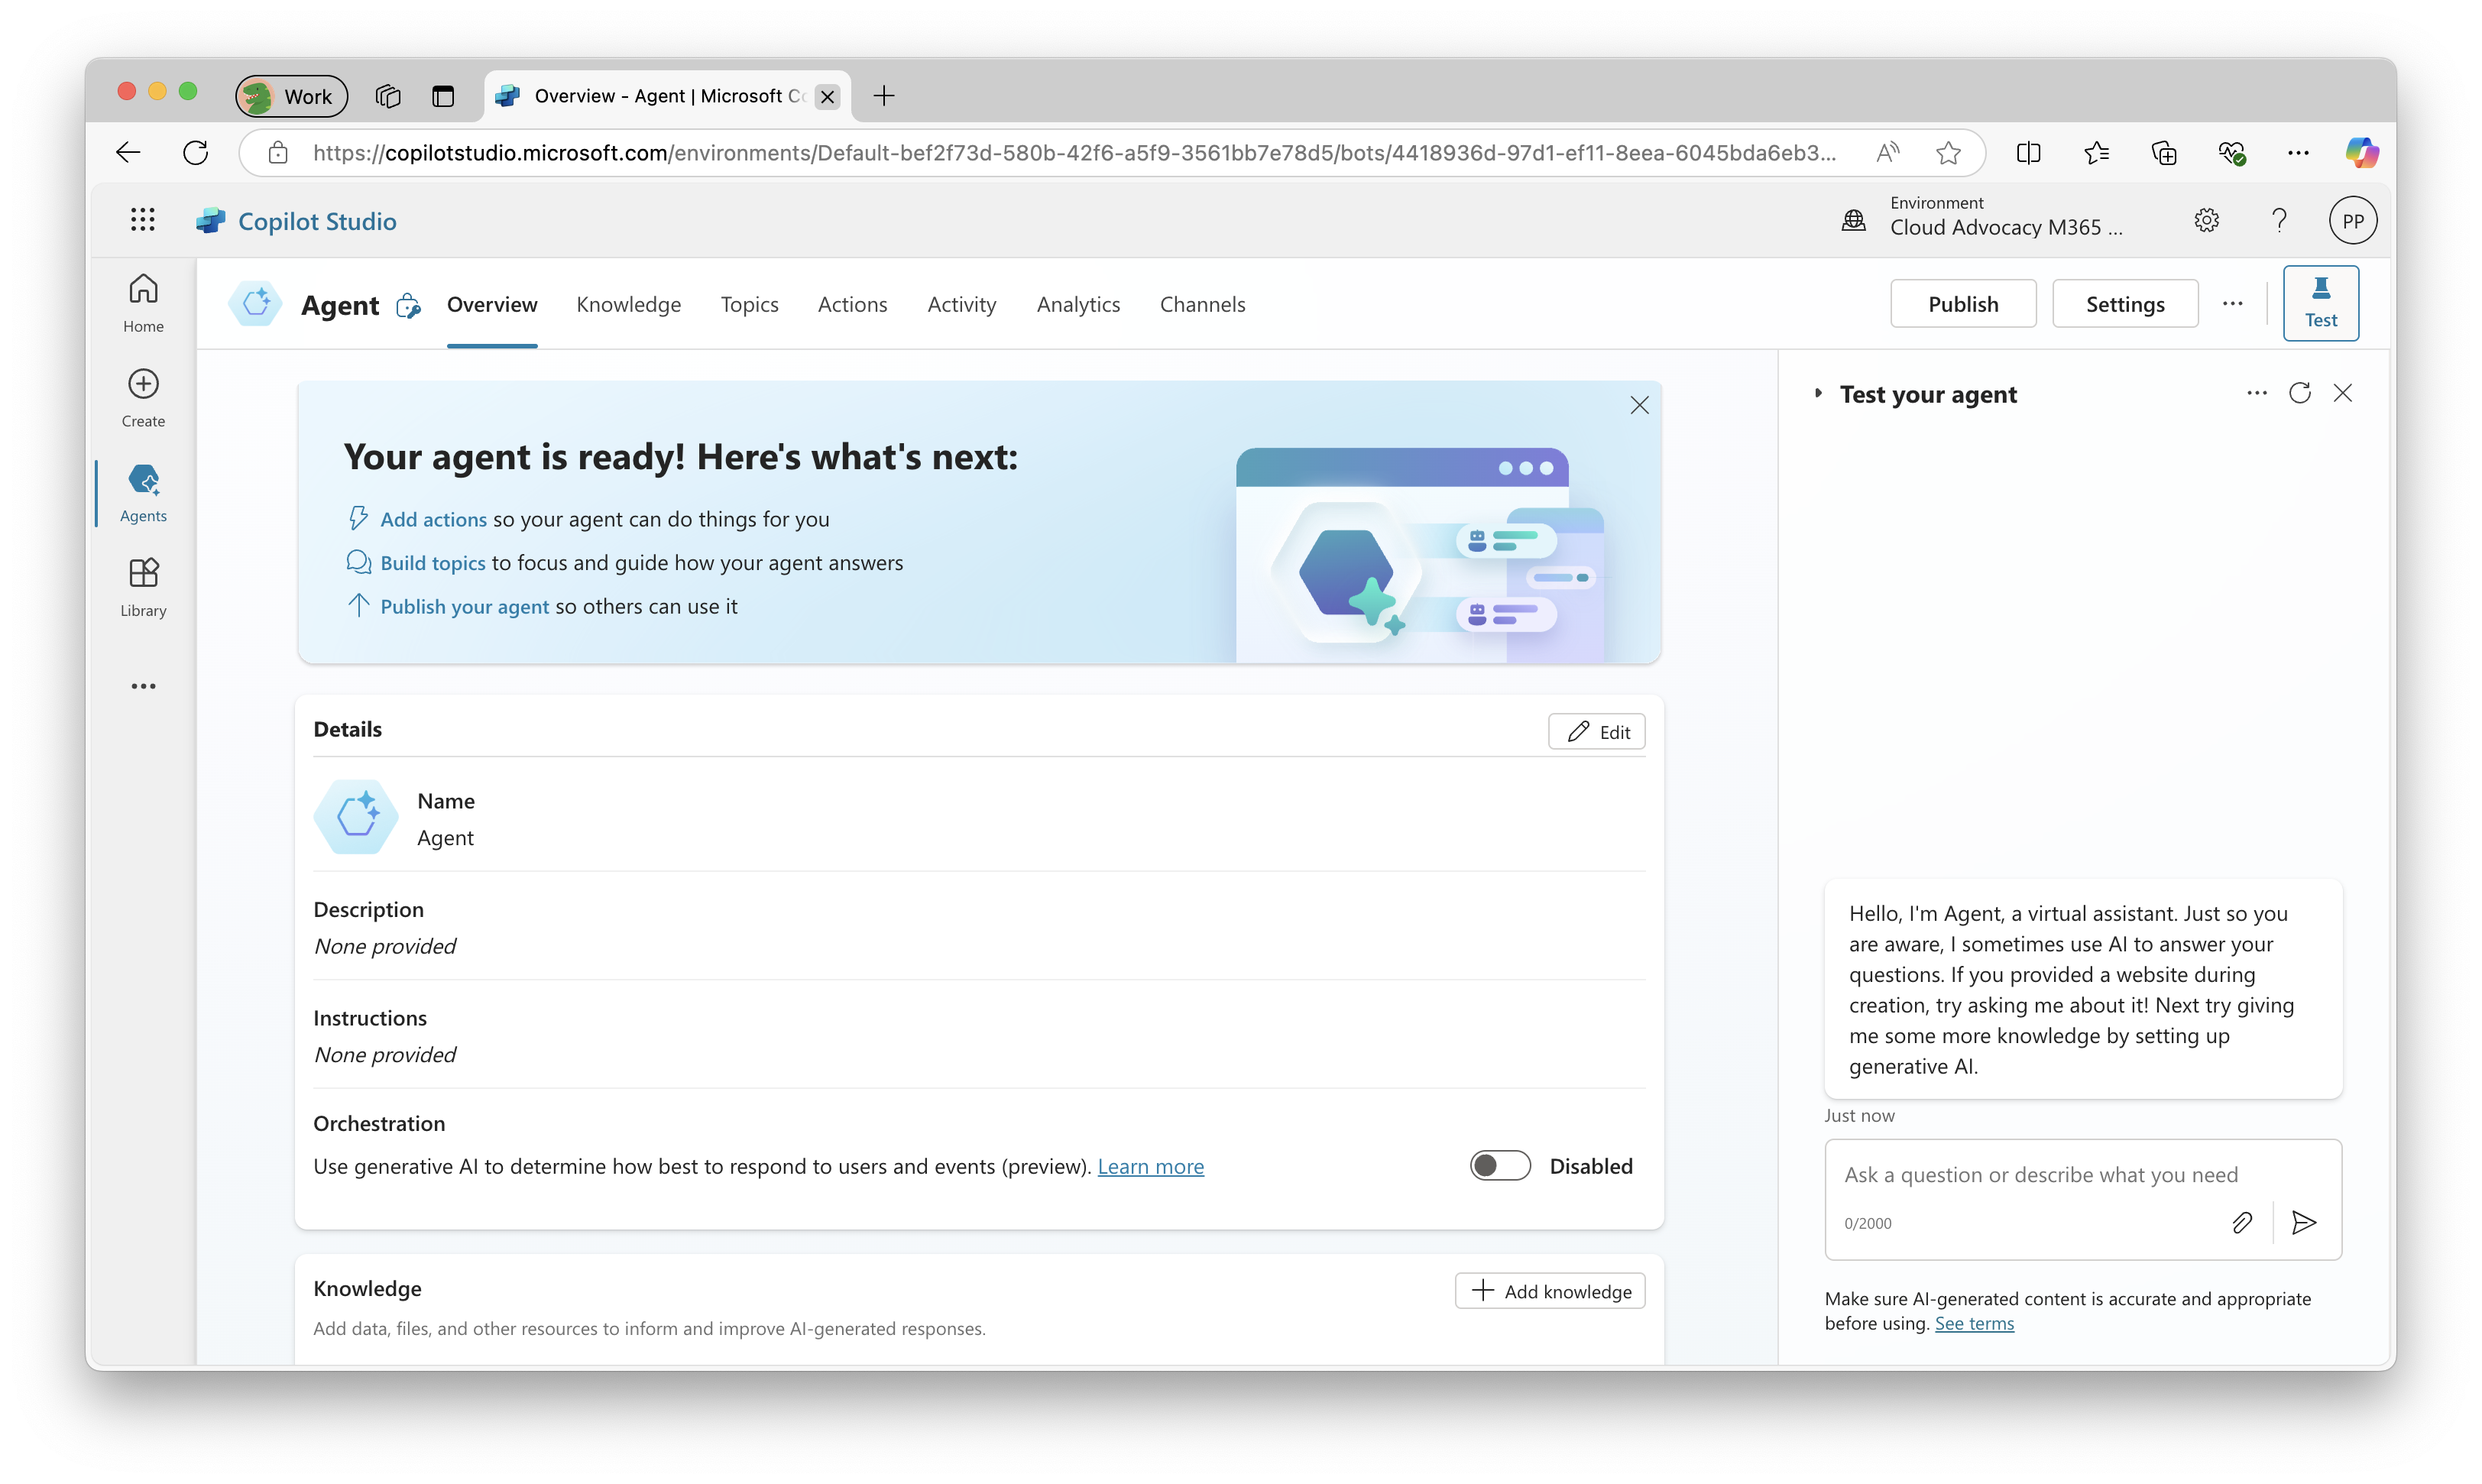Toggle the Test panel button
2482x1484 pixels.
click(x=2320, y=303)
